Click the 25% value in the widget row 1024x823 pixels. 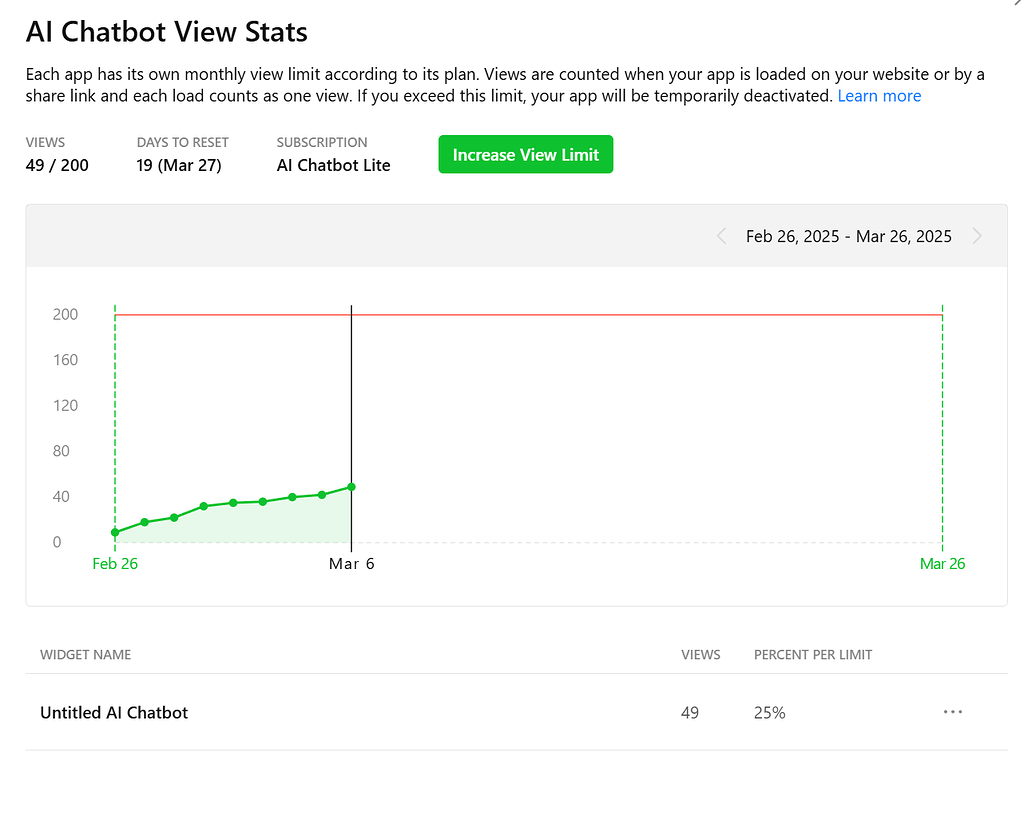tap(769, 713)
